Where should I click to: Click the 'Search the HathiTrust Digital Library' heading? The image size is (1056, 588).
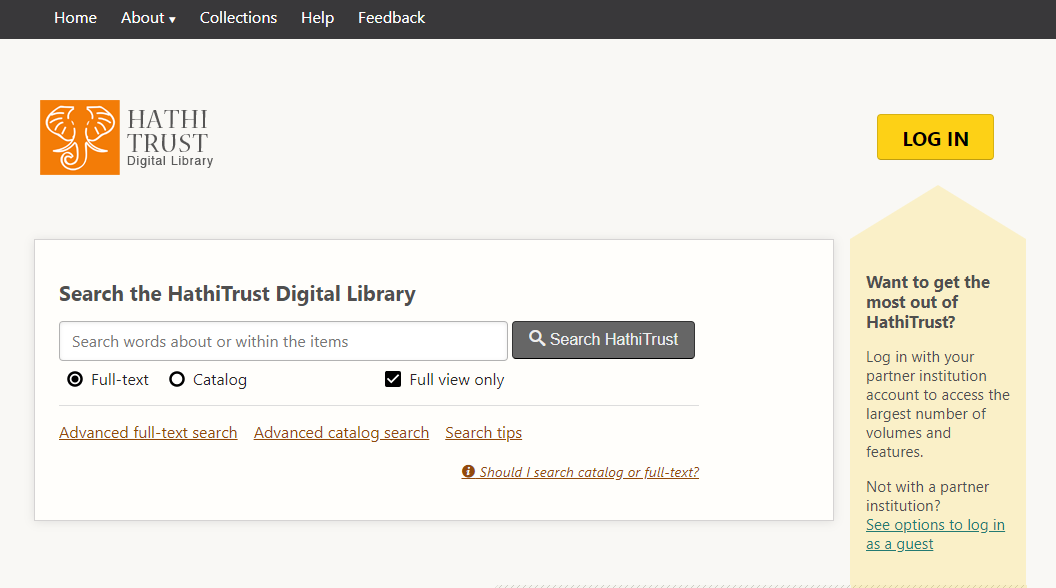point(237,294)
